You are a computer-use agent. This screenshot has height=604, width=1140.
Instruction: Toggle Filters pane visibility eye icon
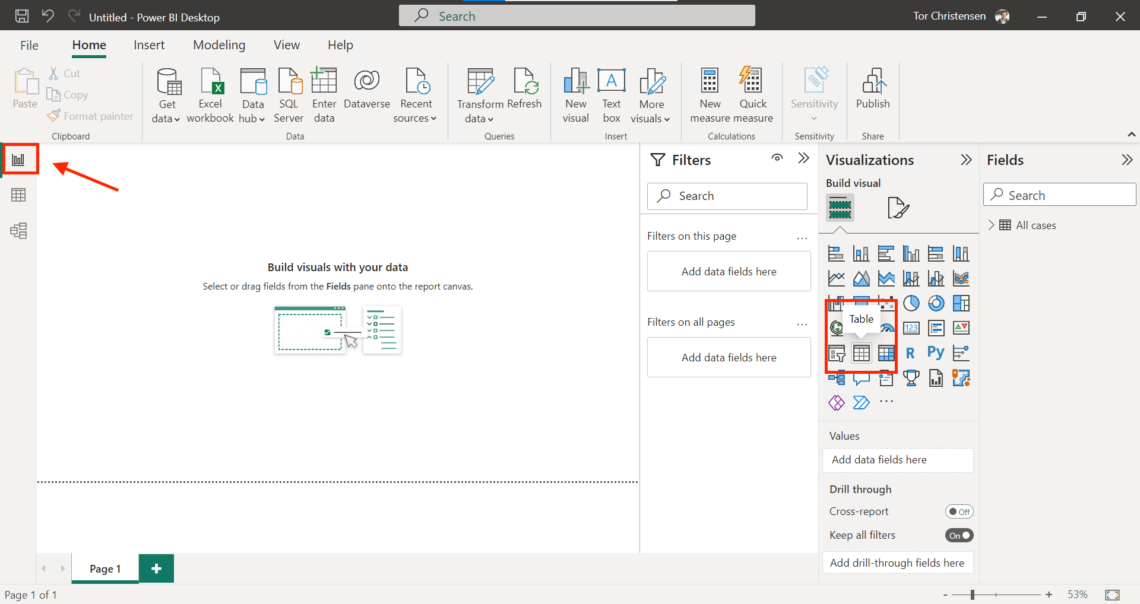(x=777, y=159)
